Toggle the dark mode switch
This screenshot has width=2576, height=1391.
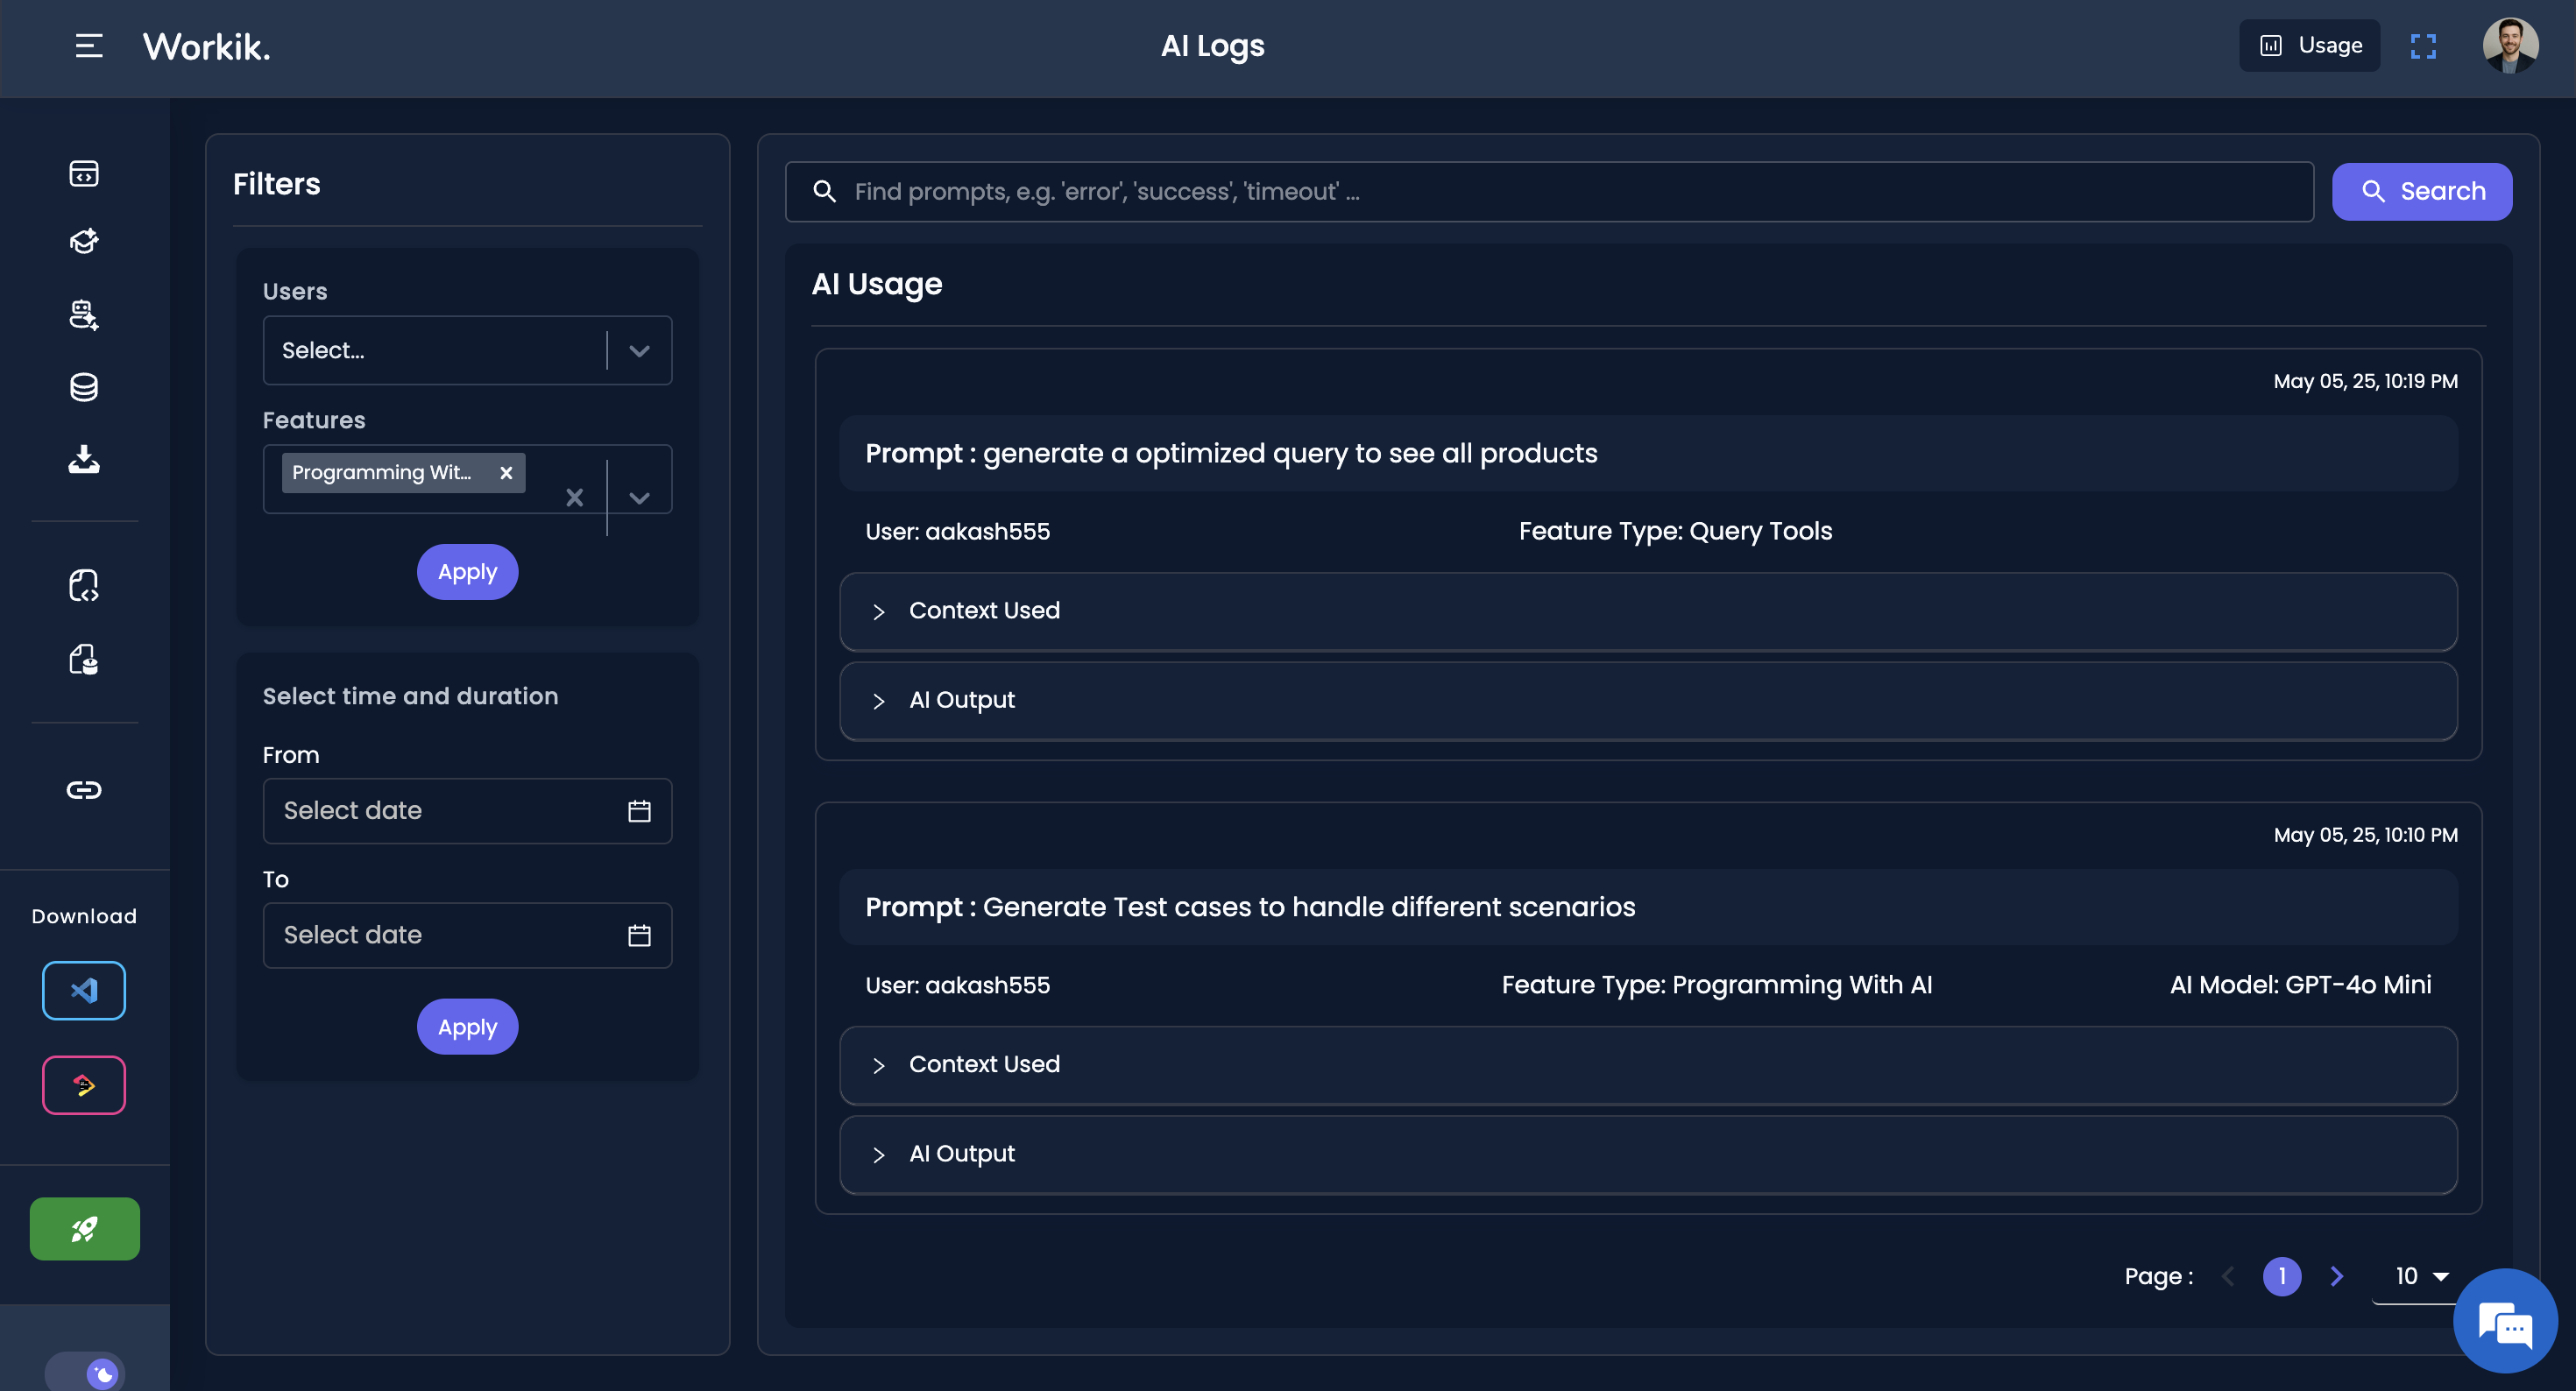(86, 1373)
